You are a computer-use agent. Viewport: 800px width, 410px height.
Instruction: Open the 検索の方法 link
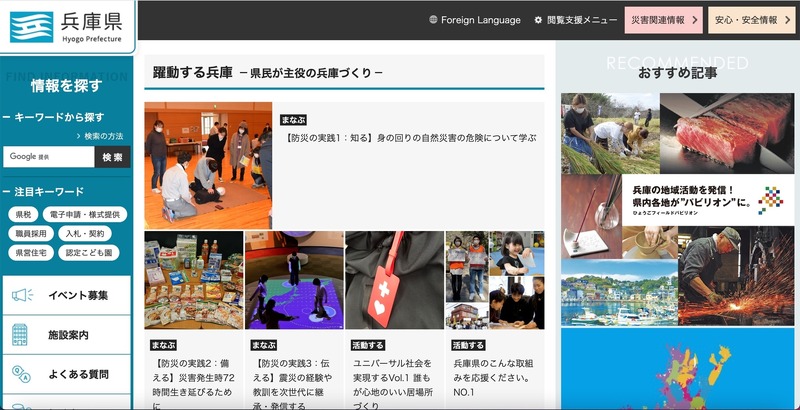[x=100, y=136]
